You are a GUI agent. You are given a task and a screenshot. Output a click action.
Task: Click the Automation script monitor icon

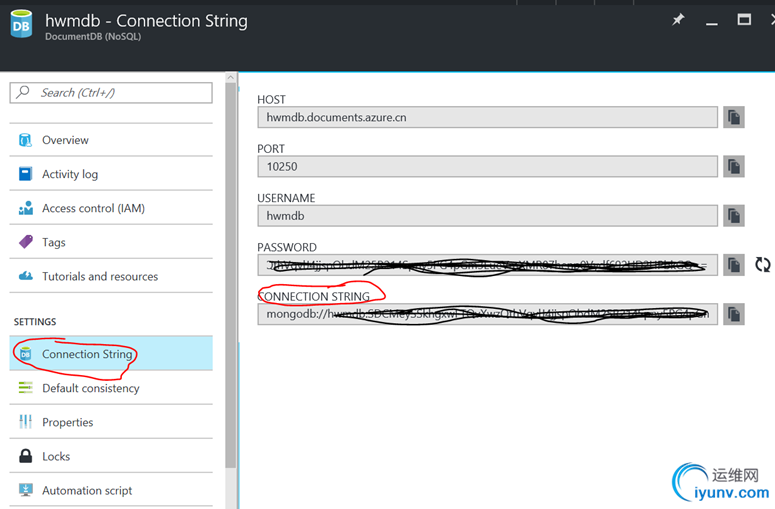(x=25, y=490)
